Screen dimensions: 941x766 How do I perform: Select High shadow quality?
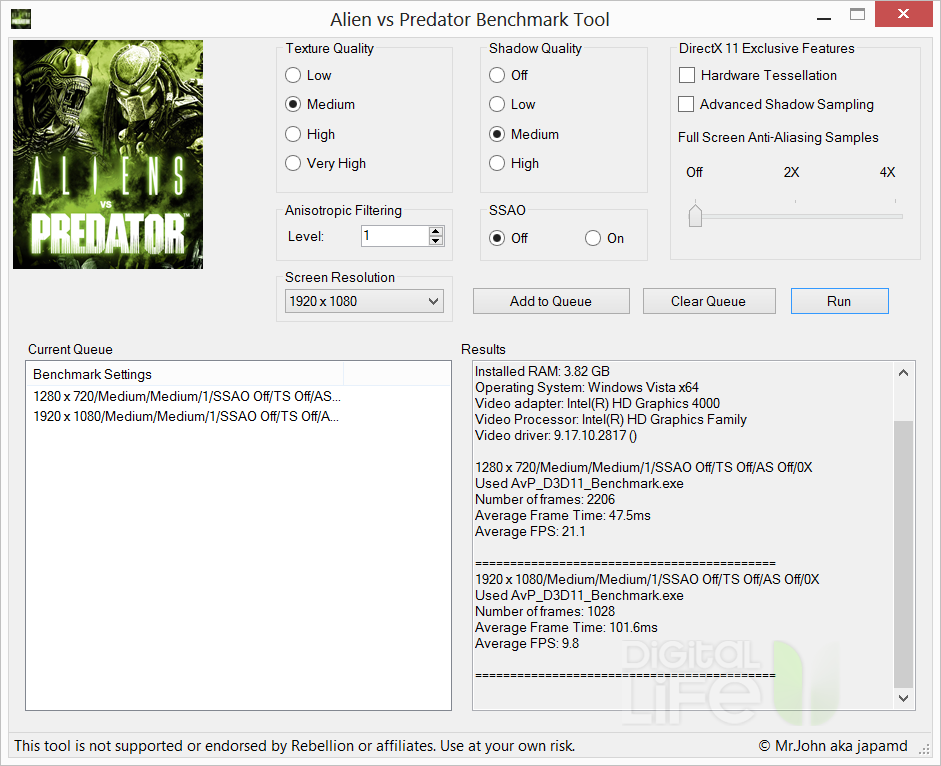pyautogui.click(x=514, y=163)
